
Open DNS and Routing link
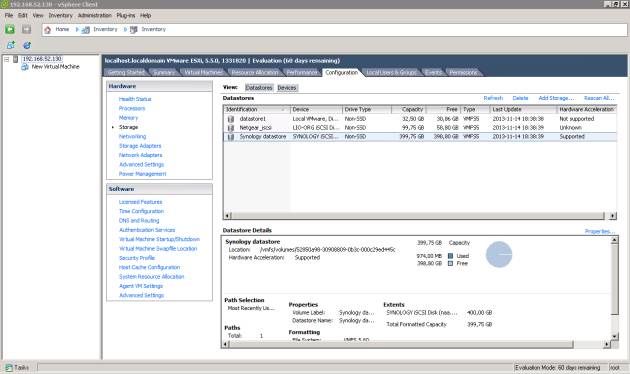[x=139, y=221]
